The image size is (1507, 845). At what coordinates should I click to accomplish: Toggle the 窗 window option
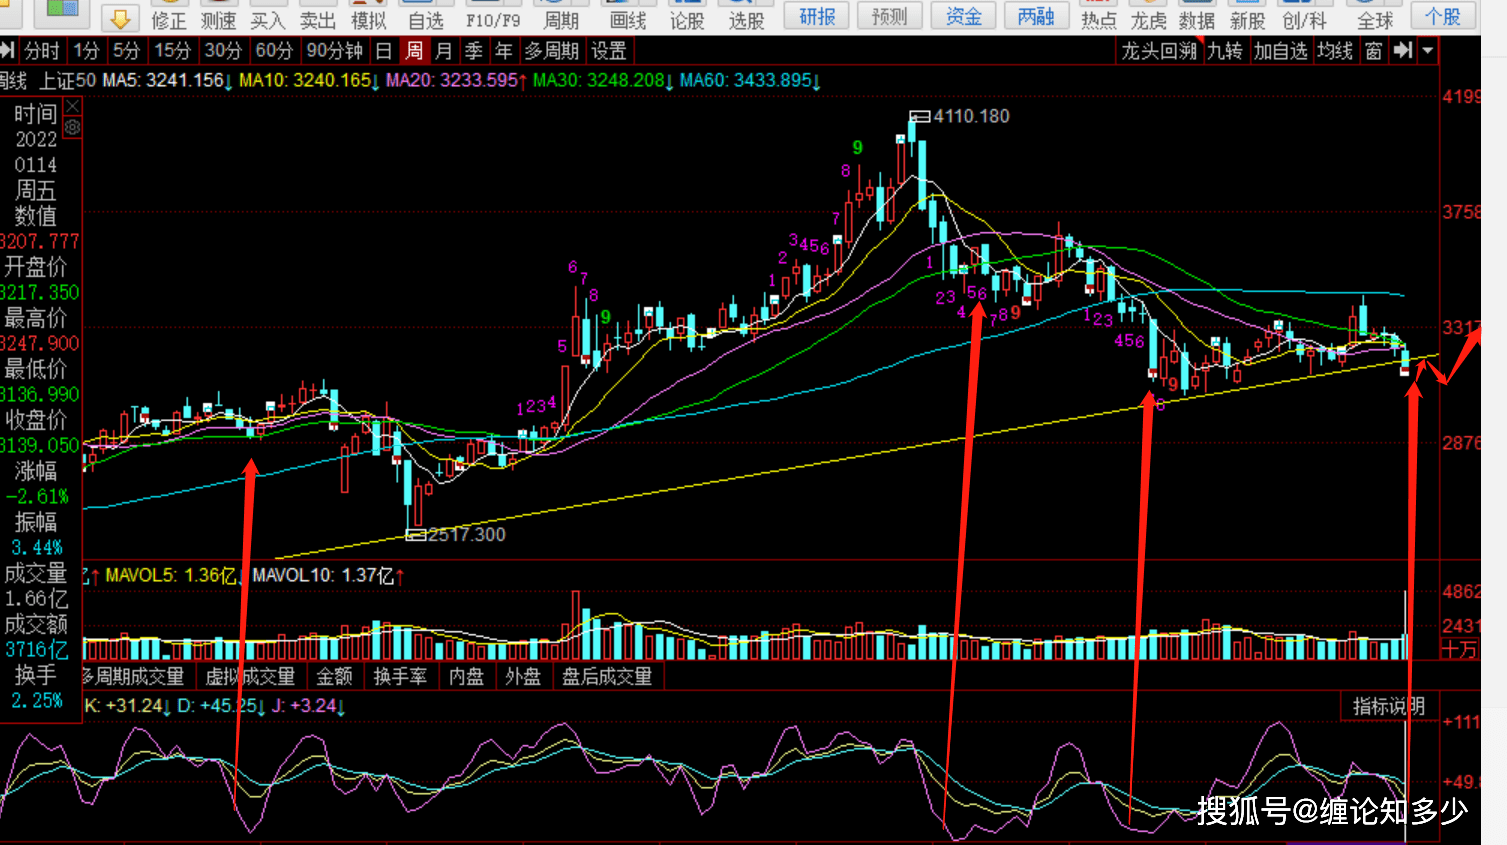tap(1374, 50)
